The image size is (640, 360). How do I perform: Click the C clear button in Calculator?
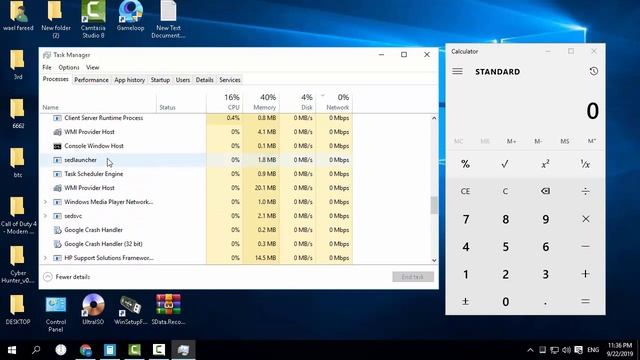pyautogui.click(x=505, y=191)
